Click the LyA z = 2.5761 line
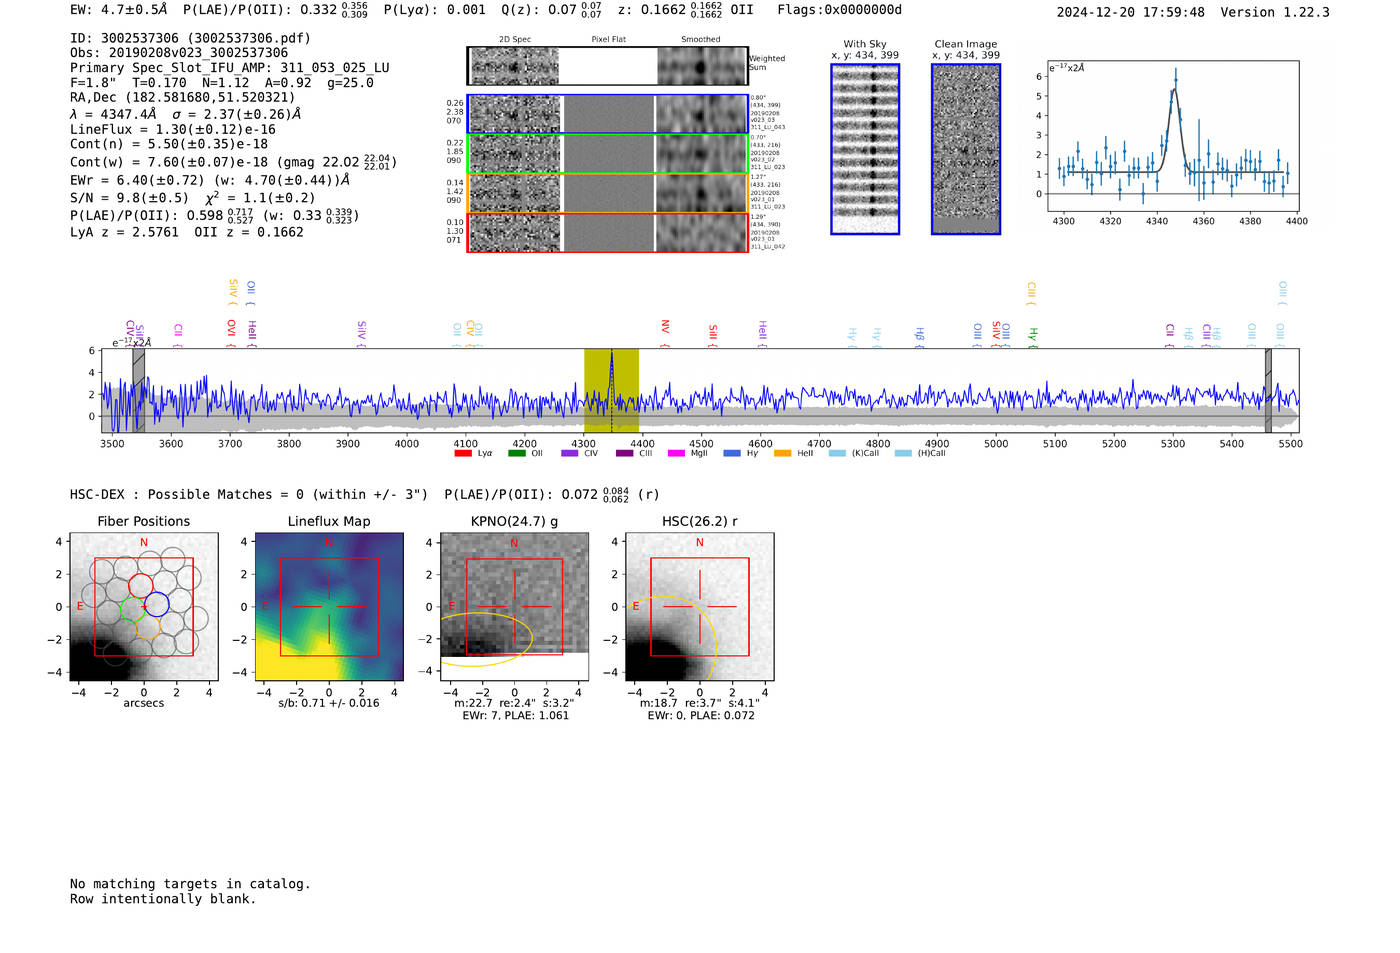This screenshot has height=953, width=1400. coord(187,232)
